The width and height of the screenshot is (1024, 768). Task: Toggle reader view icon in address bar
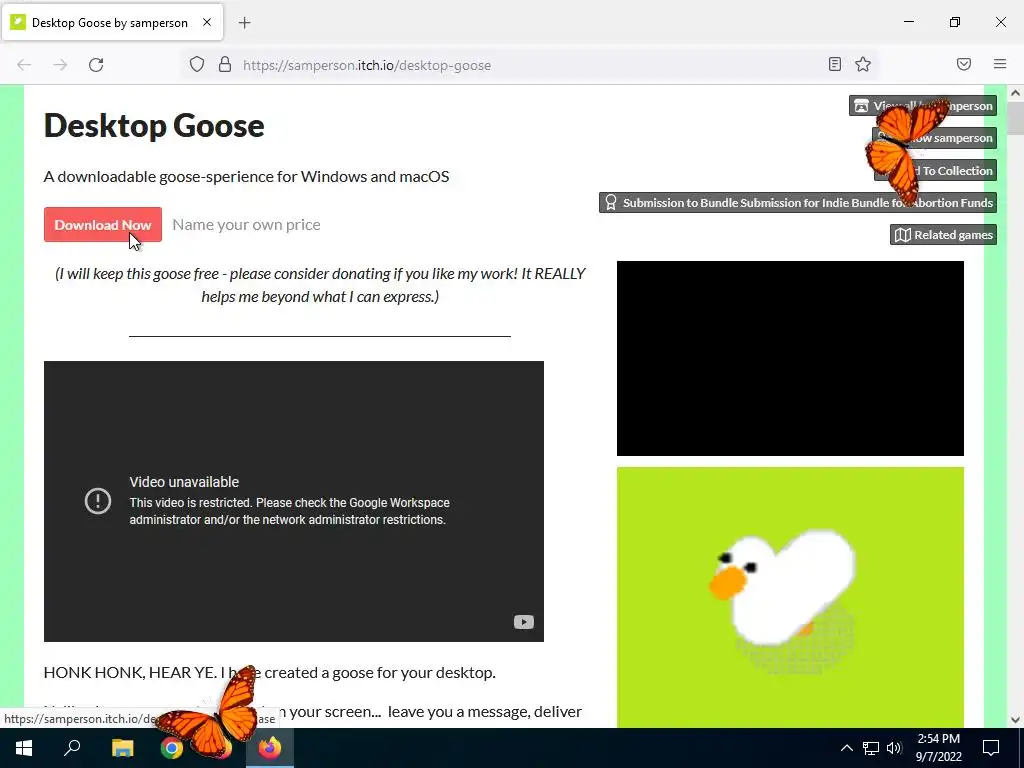(835, 64)
